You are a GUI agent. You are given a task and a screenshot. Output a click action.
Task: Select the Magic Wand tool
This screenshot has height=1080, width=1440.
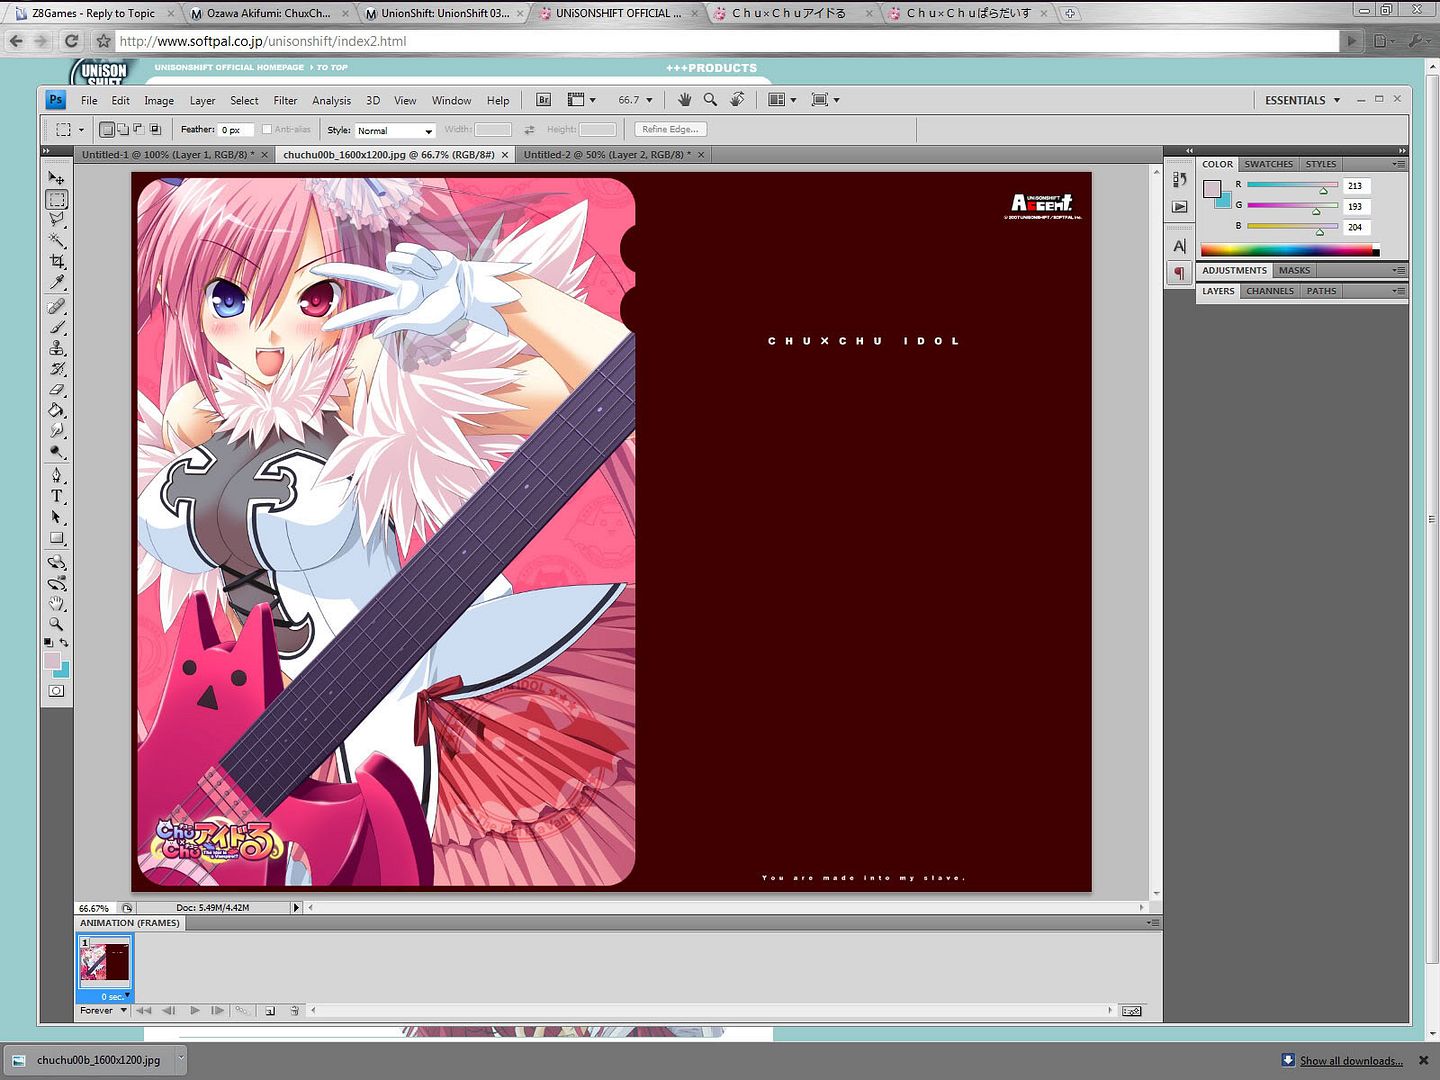point(57,240)
